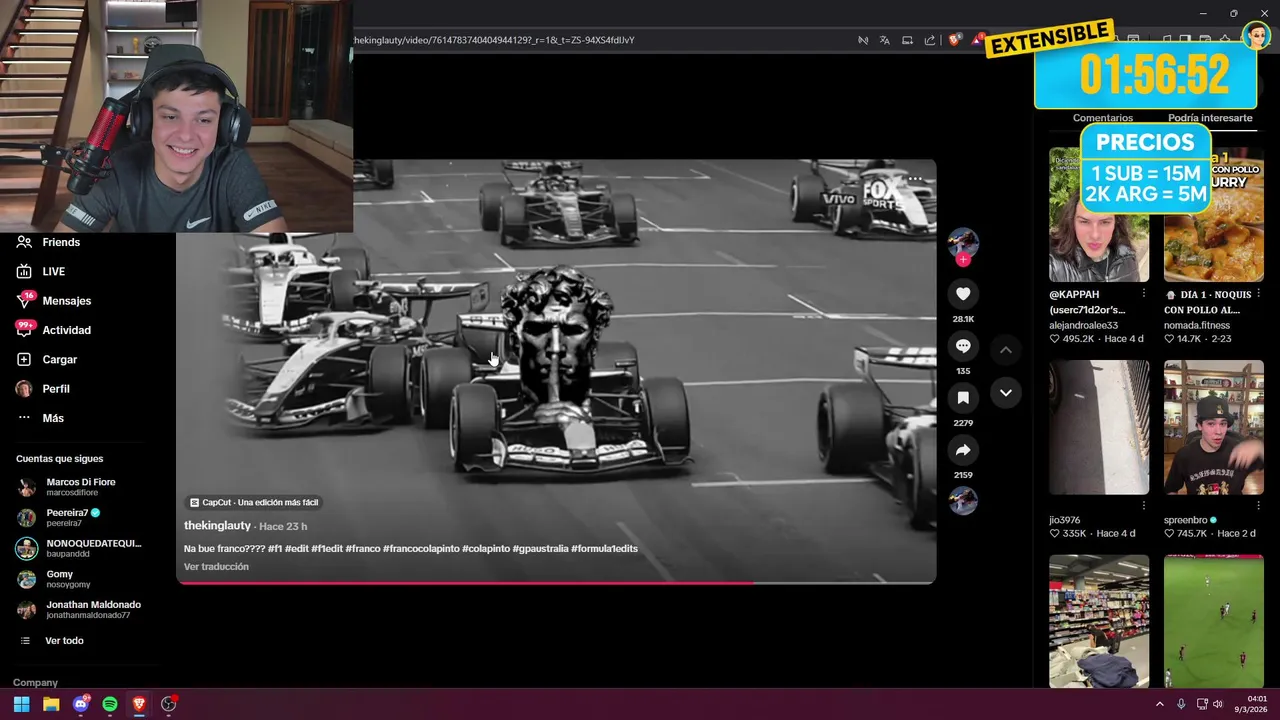1280x720 pixels.
Task: Click the network display tray icon
Action: [x=1202, y=704]
